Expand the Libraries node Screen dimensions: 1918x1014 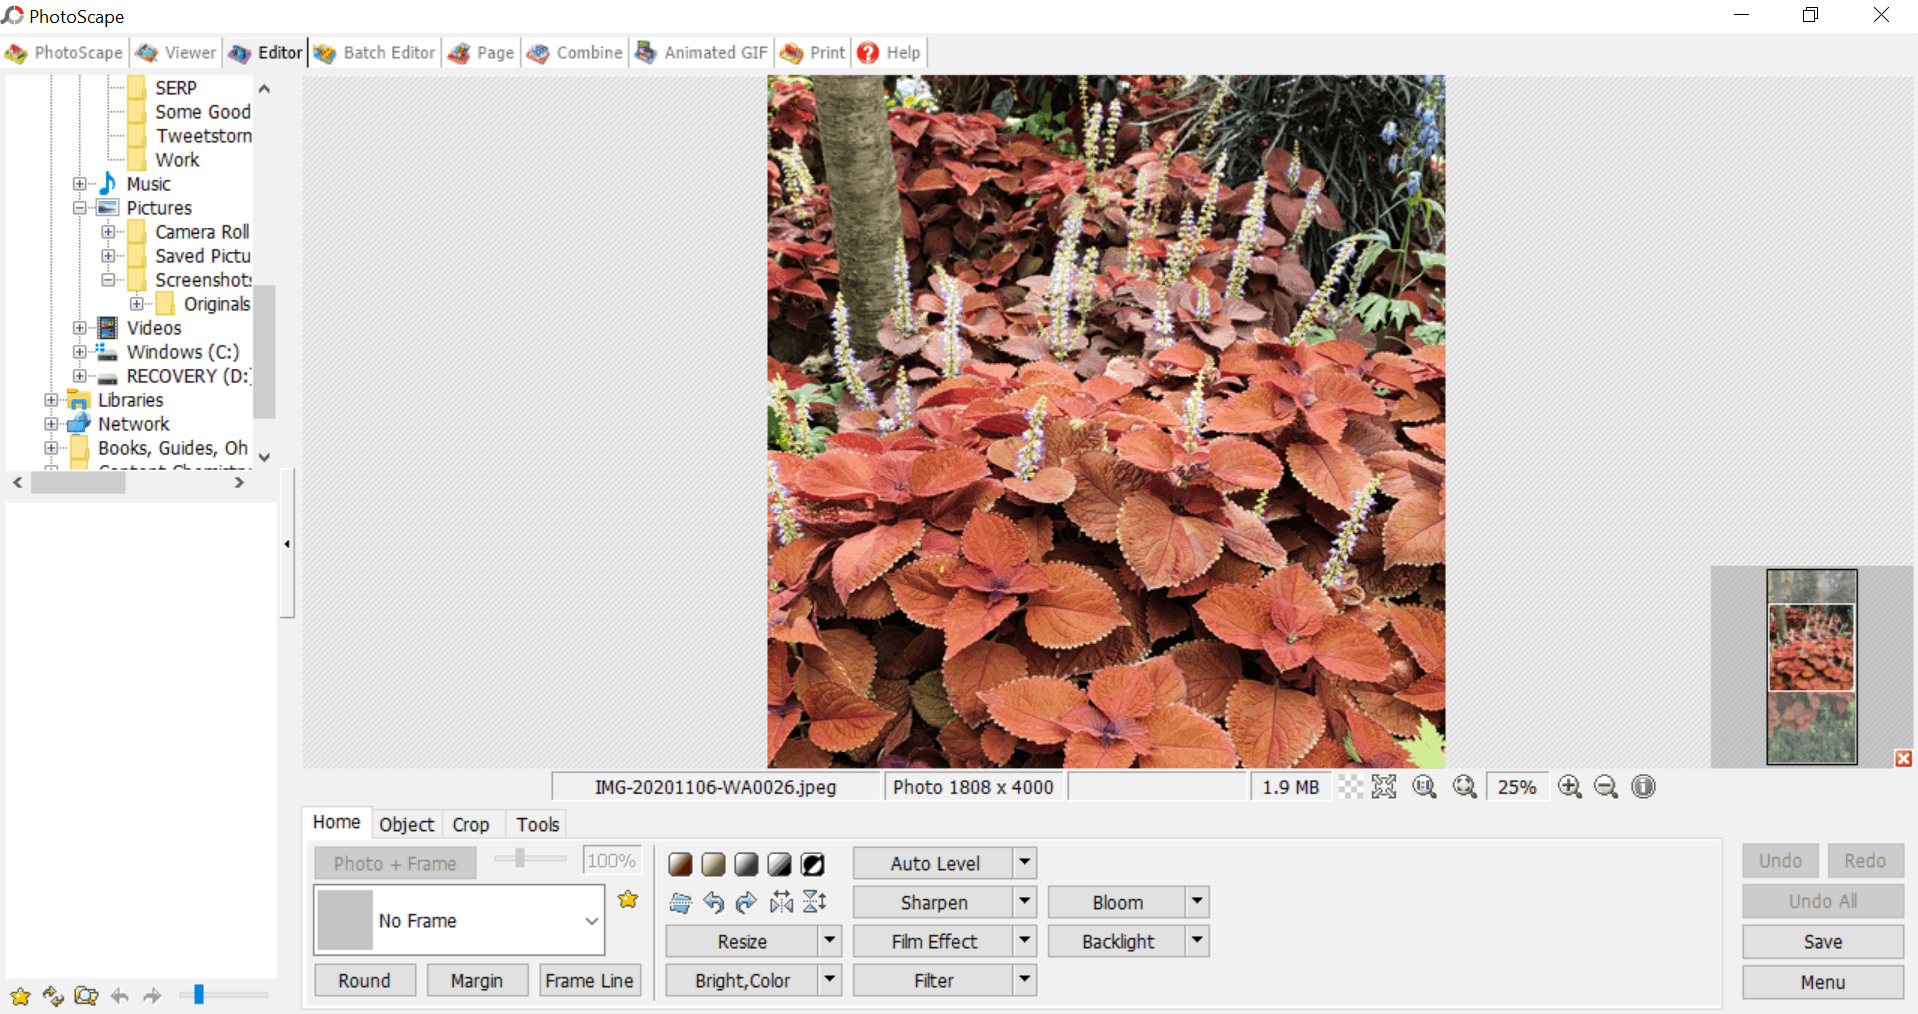pos(50,400)
